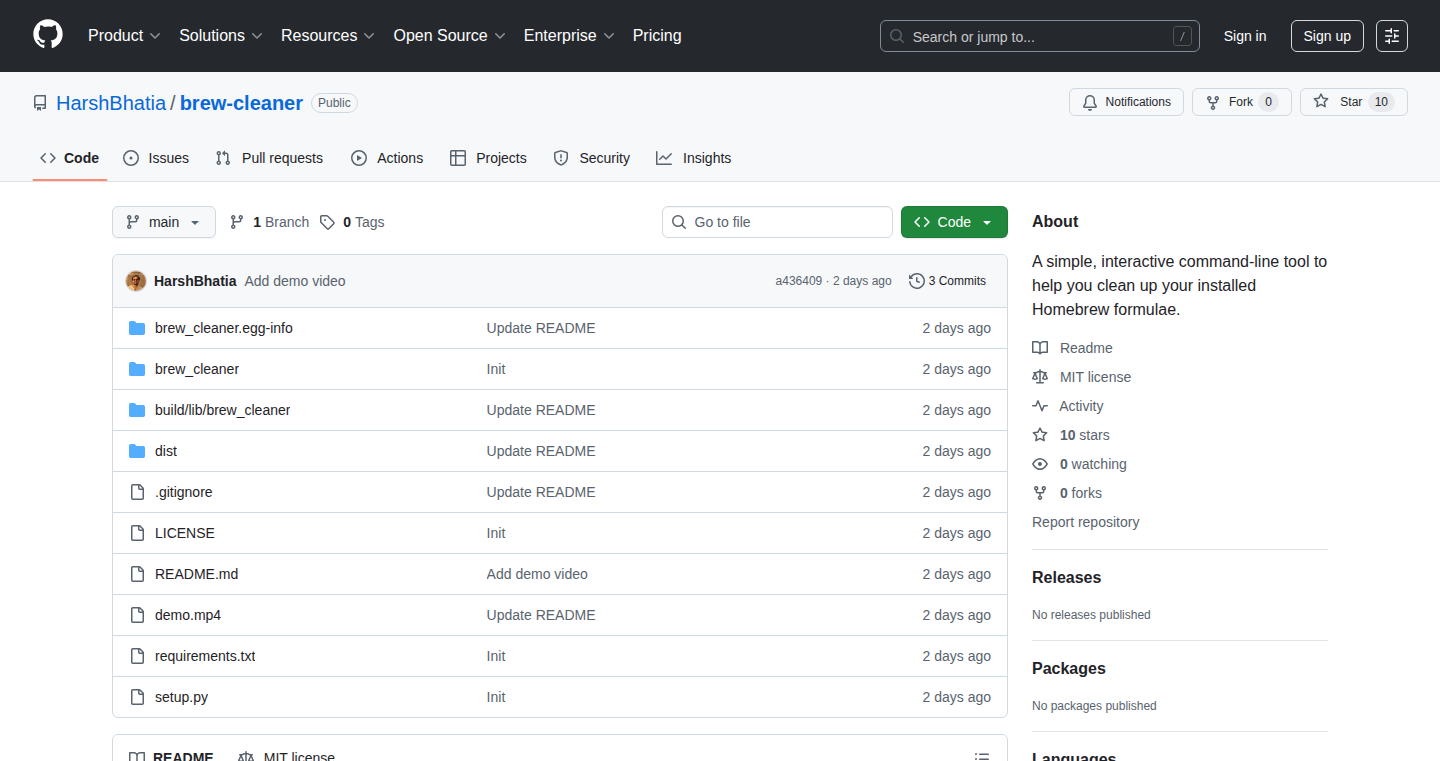Switch to the Pull requests tab
Viewport: 1440px width, 761px height.
(270, 158)
